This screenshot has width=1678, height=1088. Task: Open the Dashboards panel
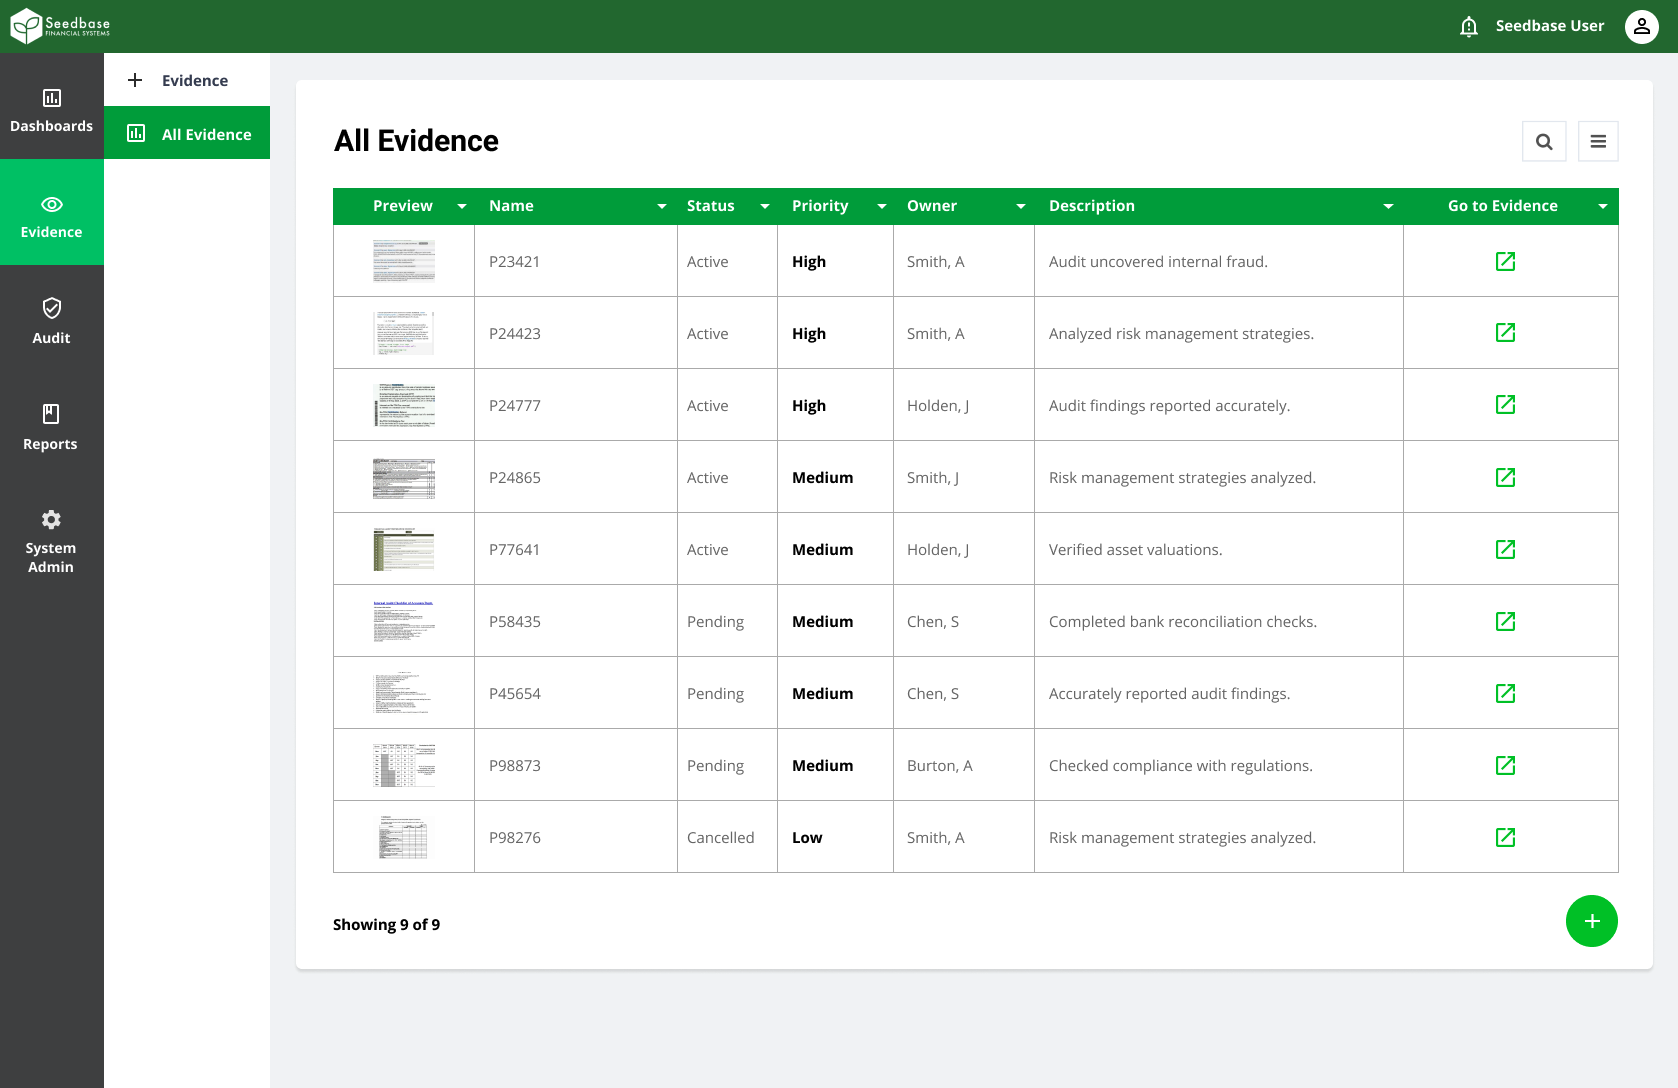point(51,108)
